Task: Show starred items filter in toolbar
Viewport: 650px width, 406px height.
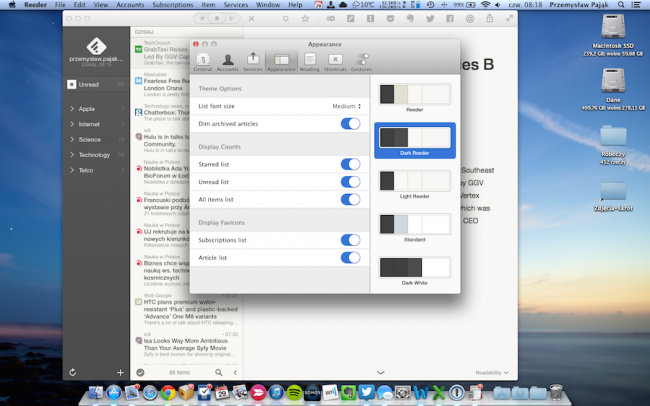Action: pos(202,18)
